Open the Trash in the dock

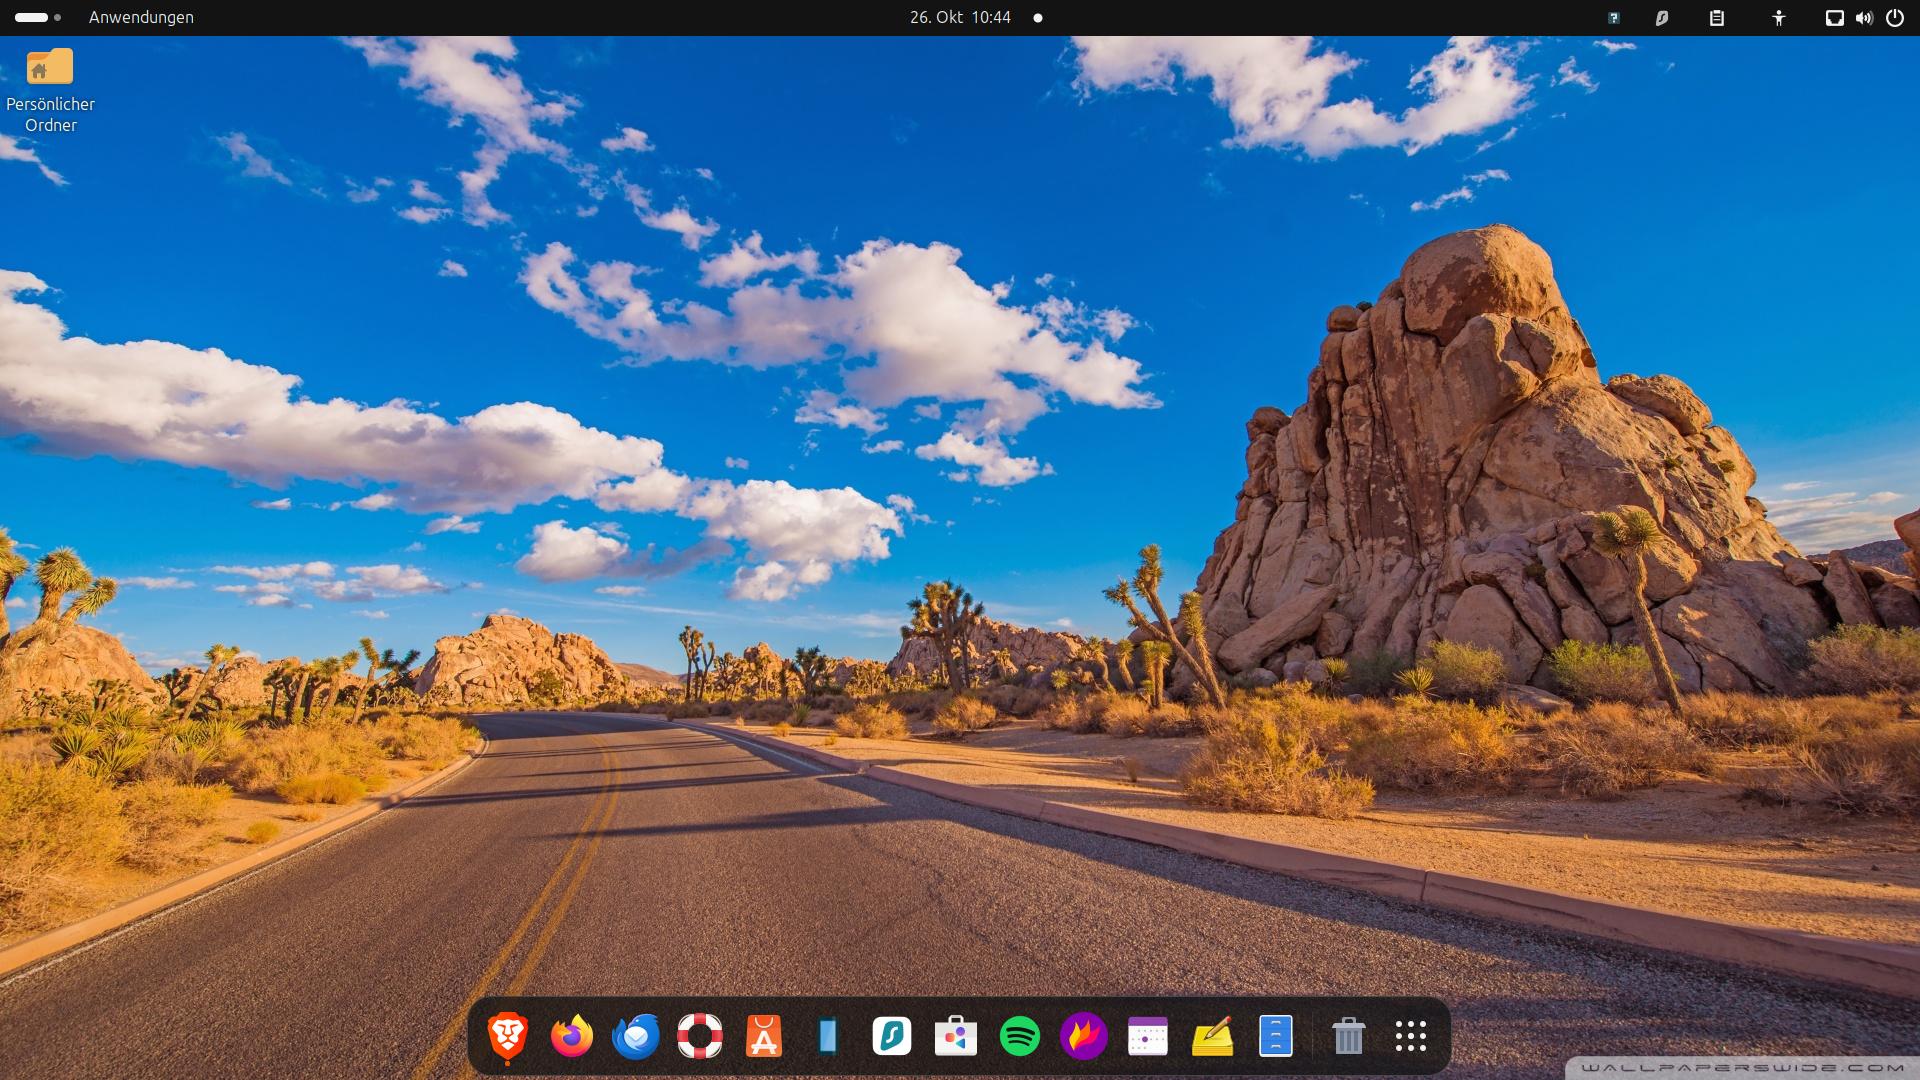coord(1348,1036)
